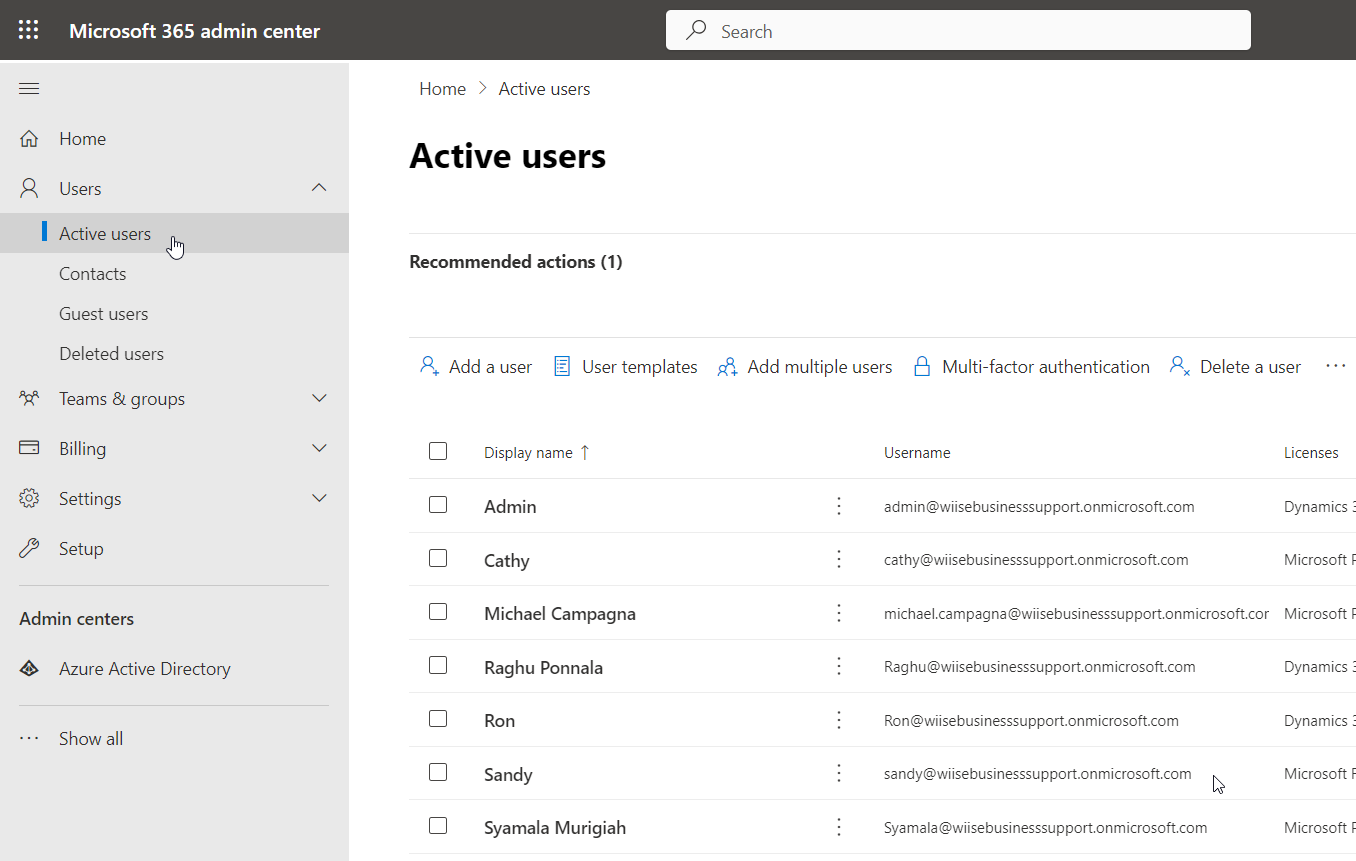
Task: Open the app launcher waffle icon
Action: 29,30
